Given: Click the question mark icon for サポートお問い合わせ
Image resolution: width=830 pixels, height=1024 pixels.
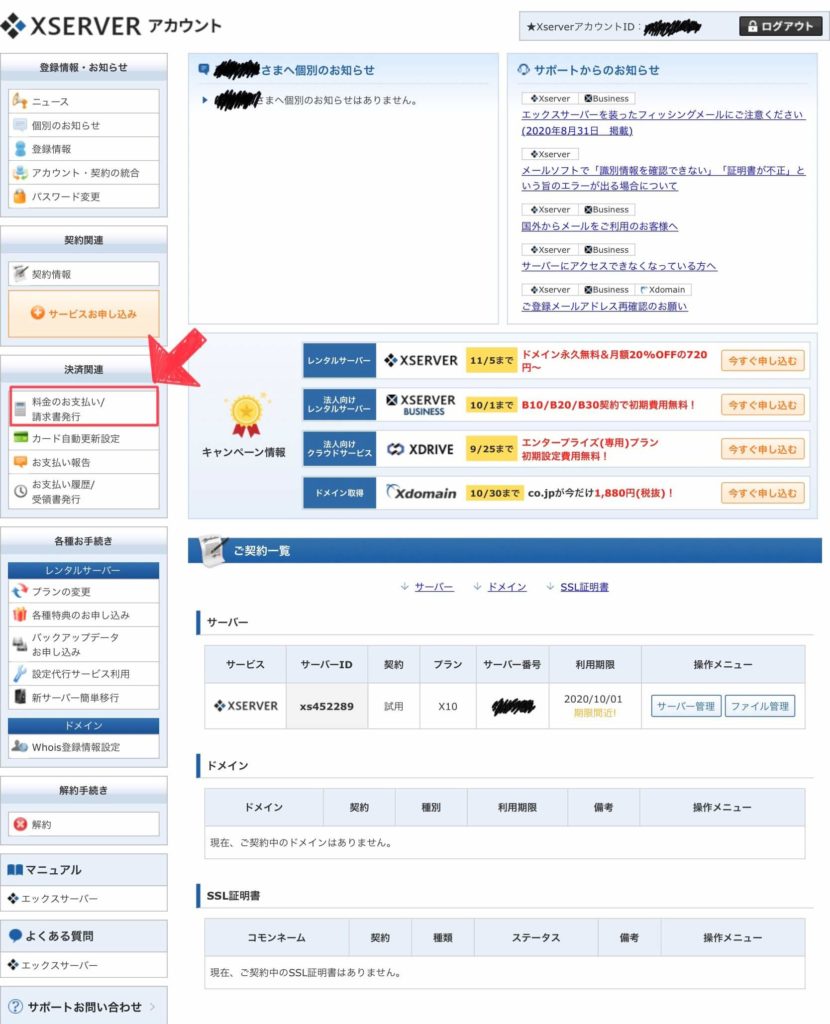Looking at the screenshot, I should (16, 1006).
